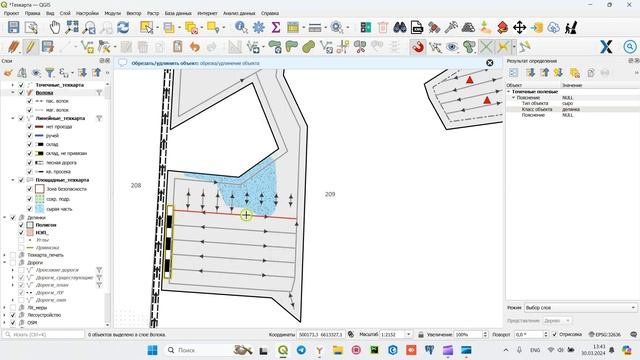Image resolution: width=640 pixels, height=360 pixels.
Task: Select features by area tool
Action: pos(146,27)
